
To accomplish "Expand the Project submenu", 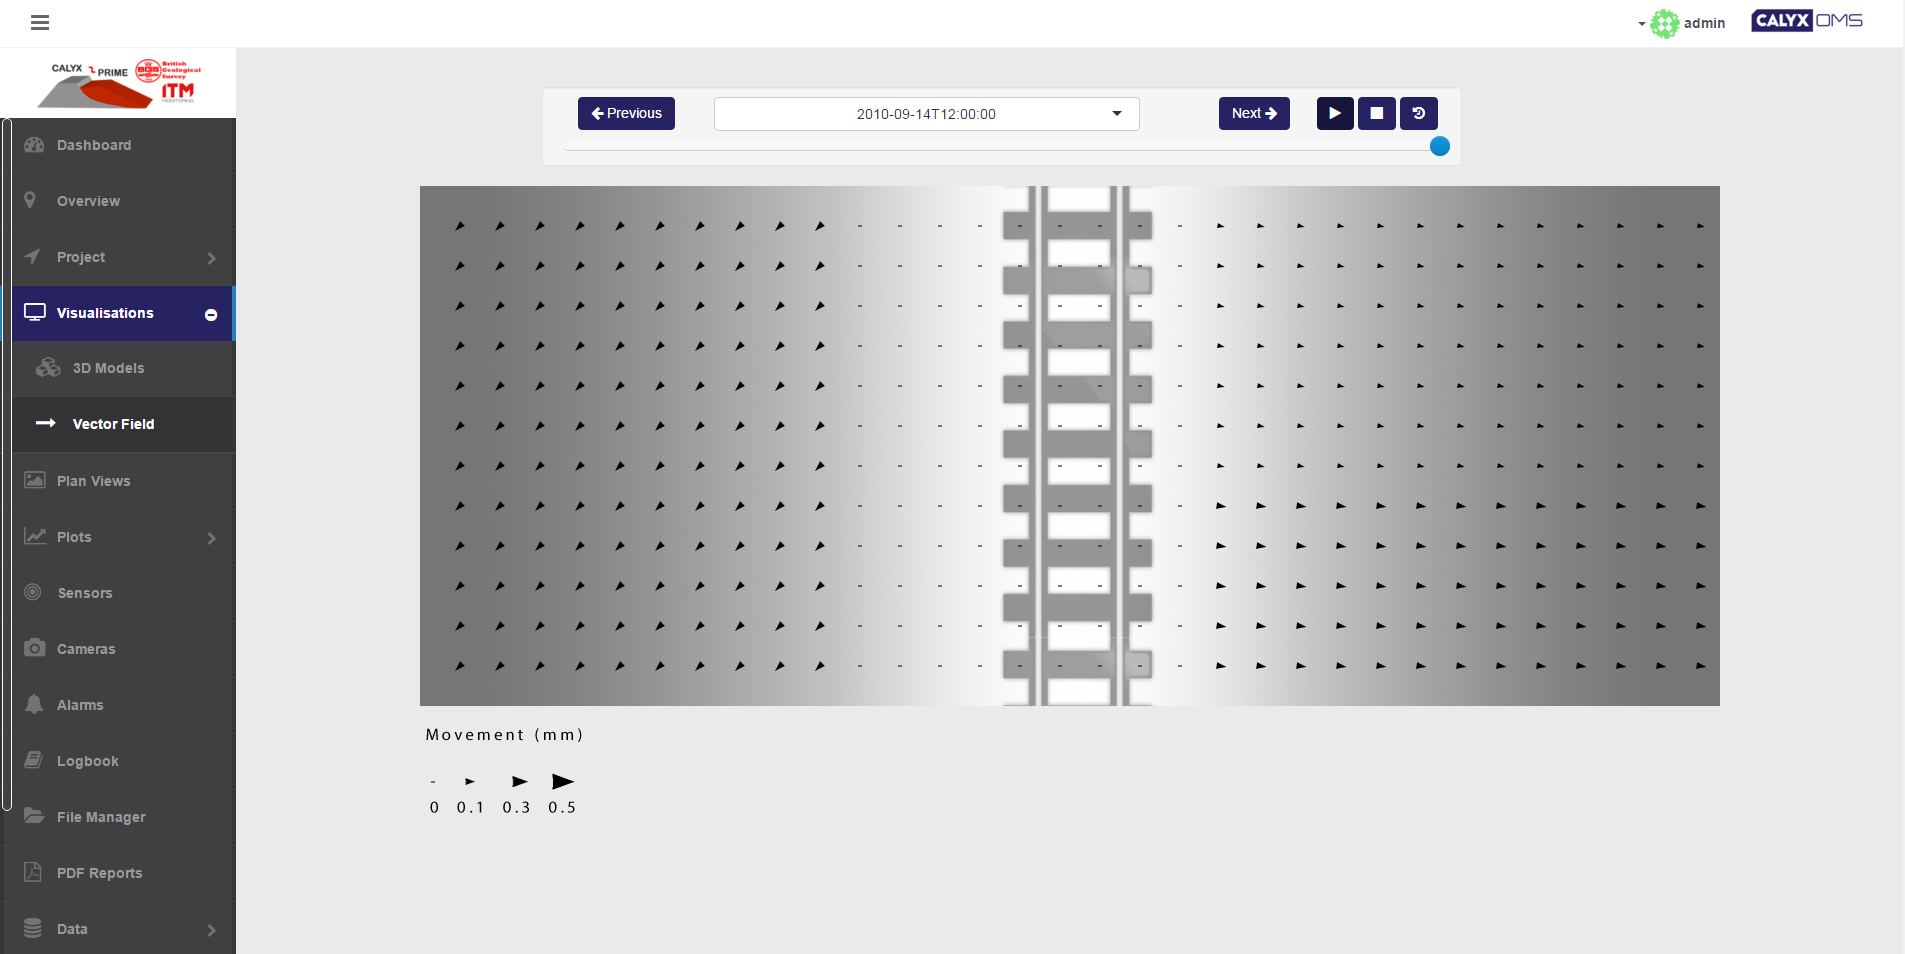I will [x=211, y=258].
